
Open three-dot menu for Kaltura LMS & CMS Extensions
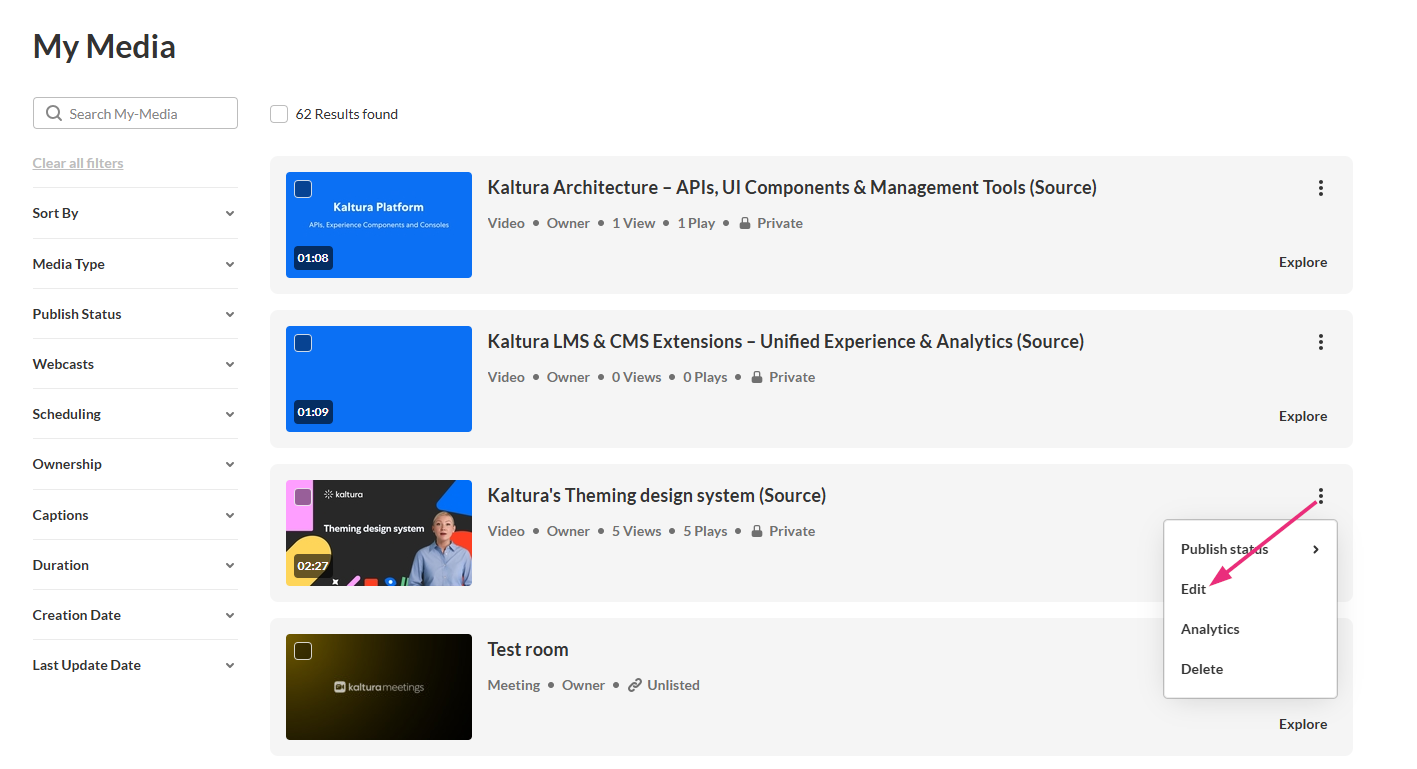coord(1320,342)
